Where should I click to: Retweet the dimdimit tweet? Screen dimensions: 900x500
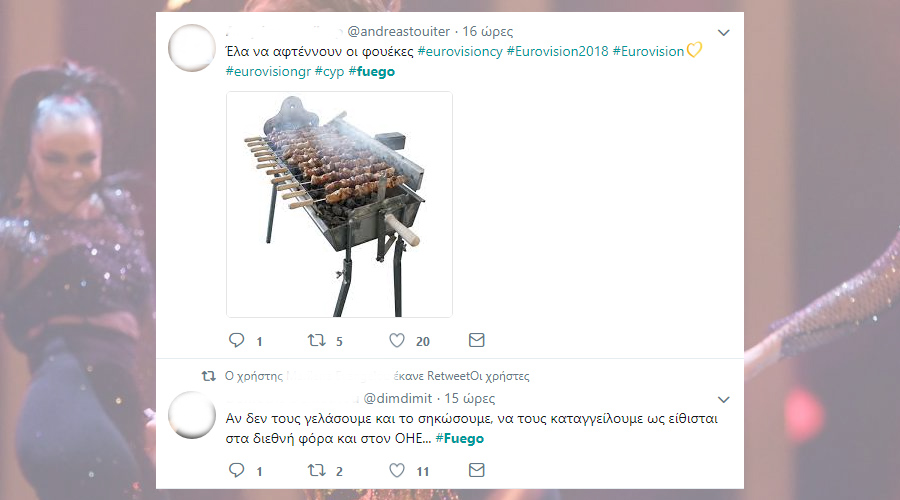click(316, 471)
